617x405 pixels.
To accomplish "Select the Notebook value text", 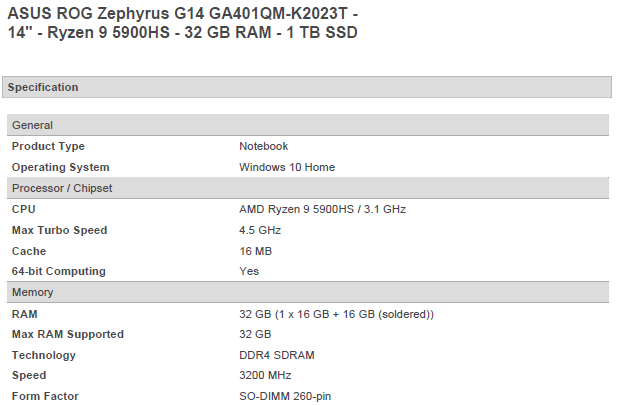I will coord(263,146).
